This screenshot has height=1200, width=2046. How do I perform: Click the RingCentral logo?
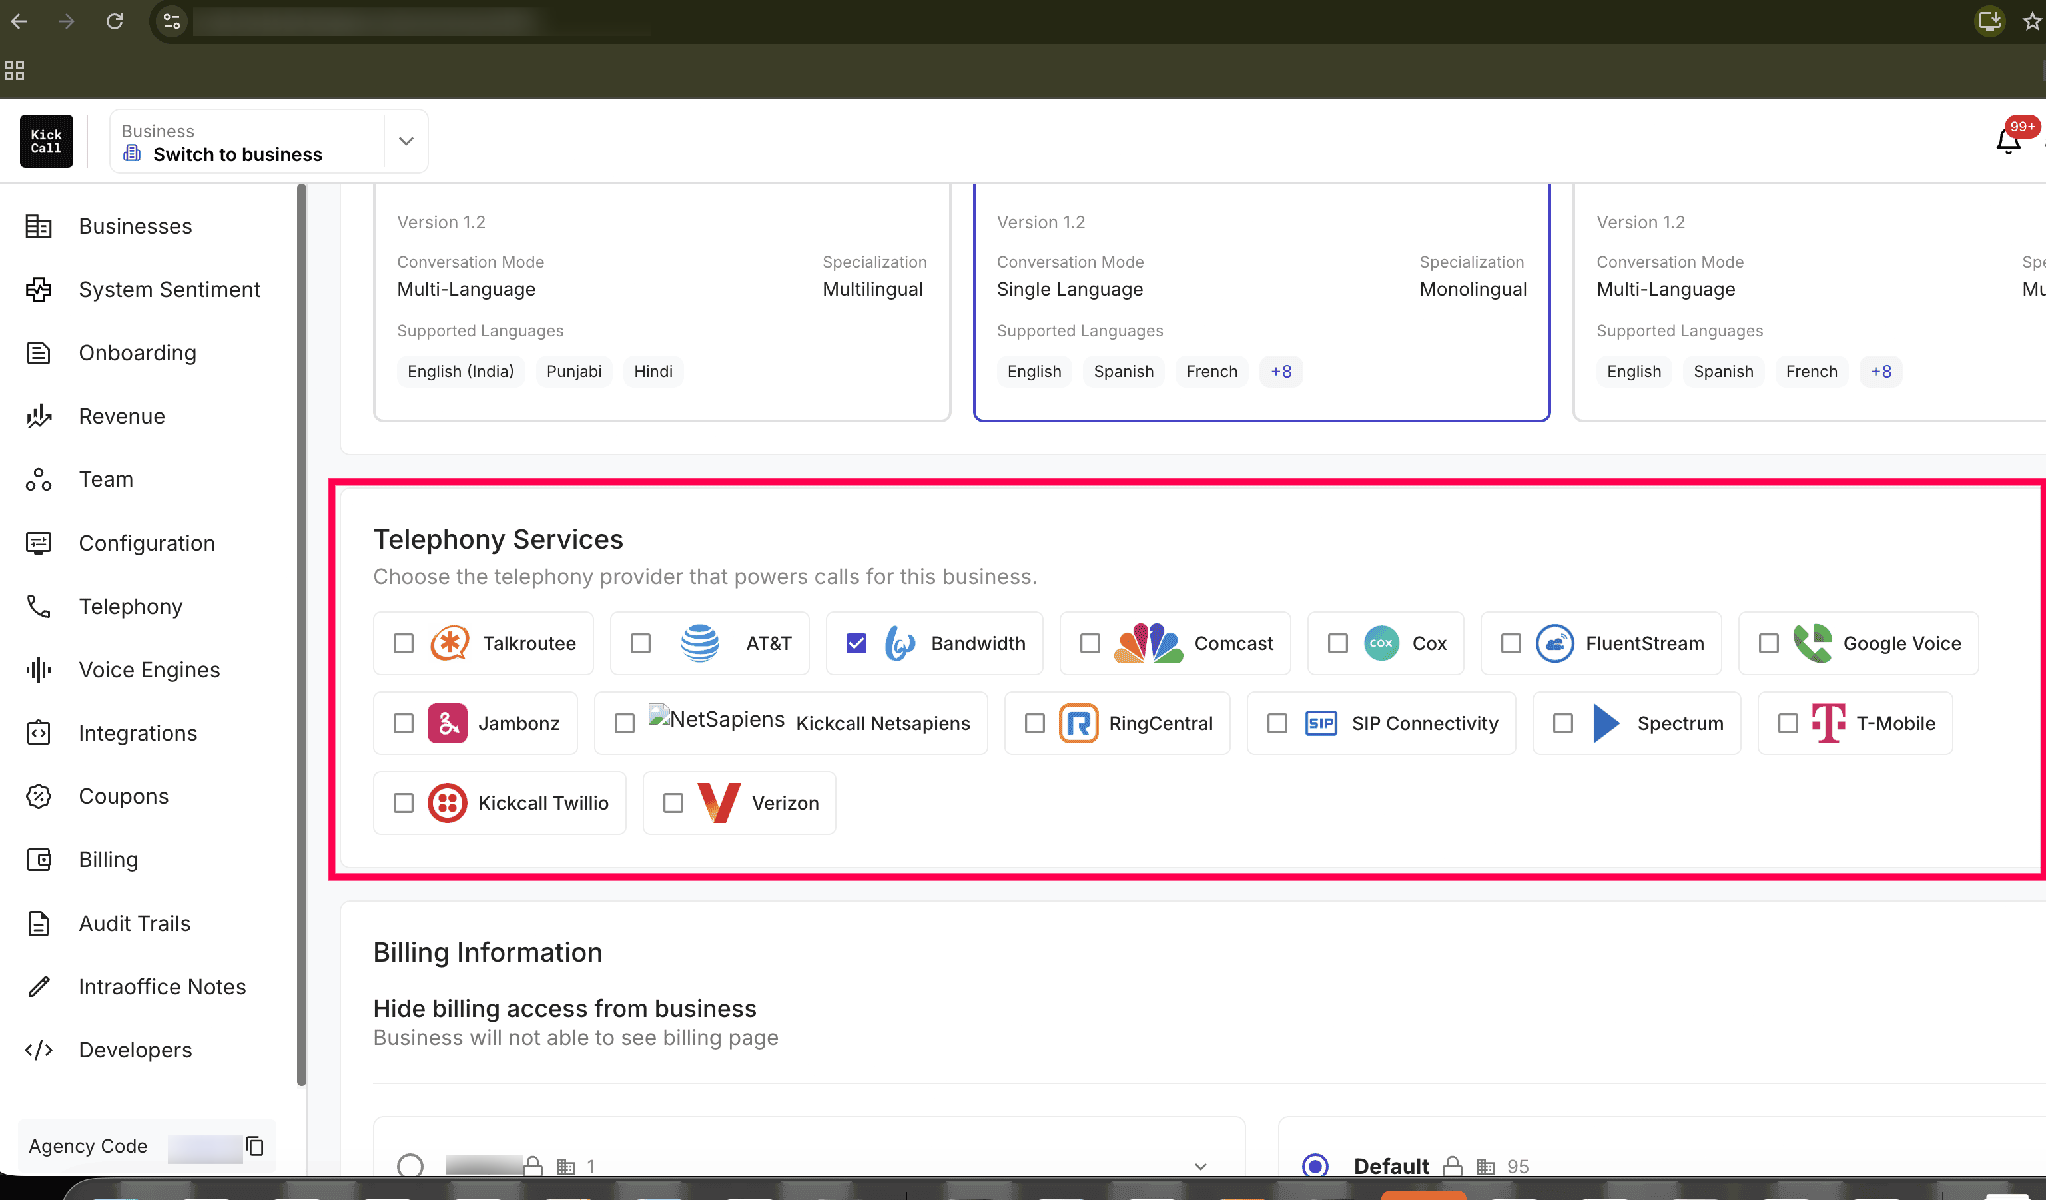tap(1079, 723)
